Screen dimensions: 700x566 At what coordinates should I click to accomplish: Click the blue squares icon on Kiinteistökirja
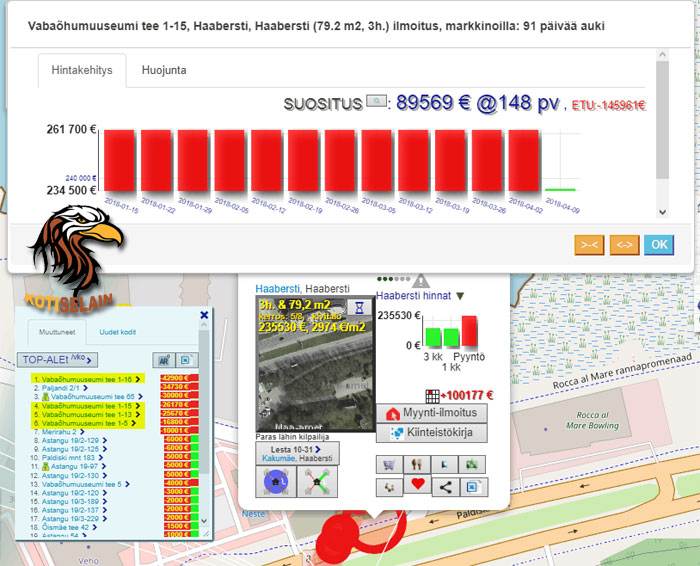tap(396, 433)
